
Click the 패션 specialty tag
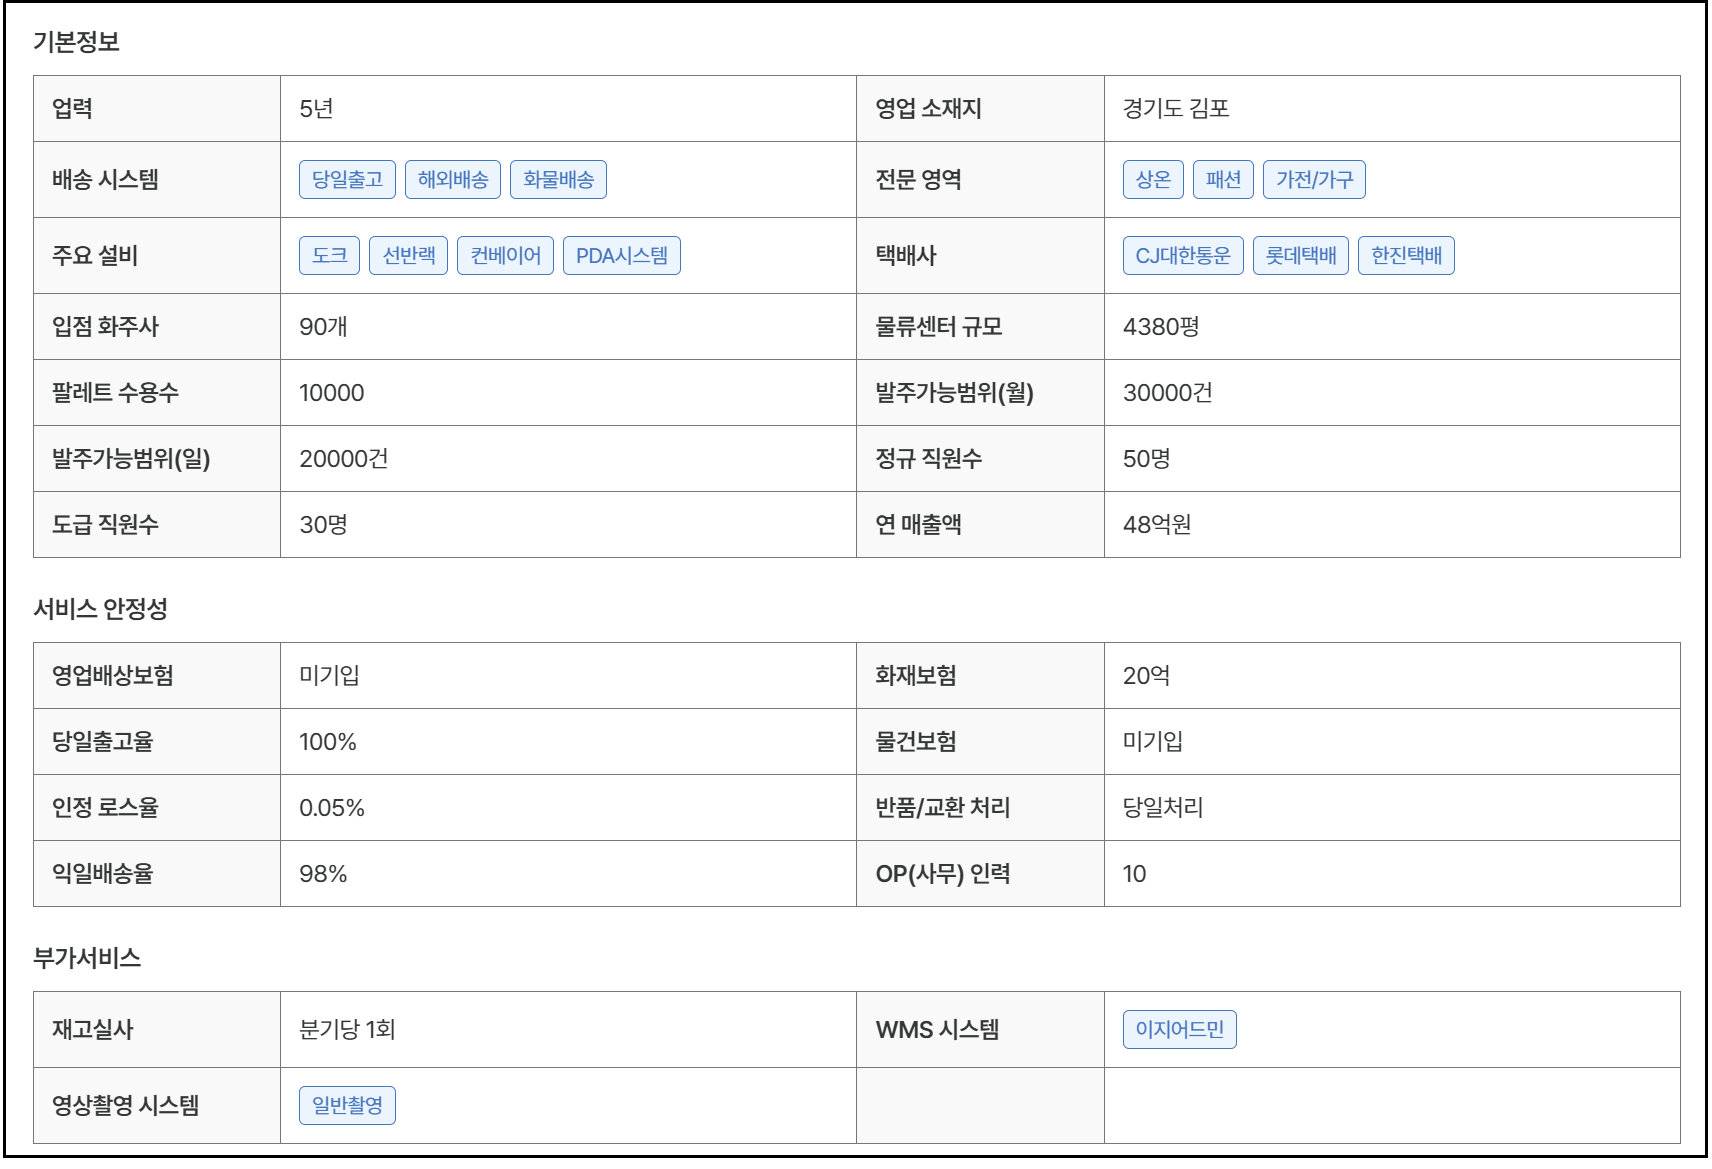(x=1223, y=180)
